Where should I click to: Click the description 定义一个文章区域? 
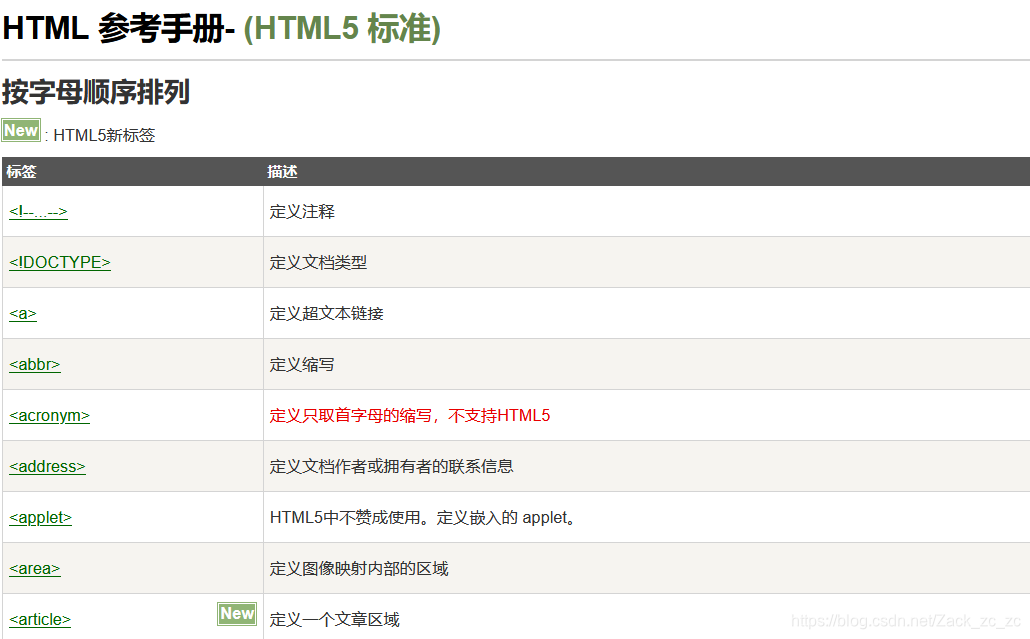[x=334, y=619]
